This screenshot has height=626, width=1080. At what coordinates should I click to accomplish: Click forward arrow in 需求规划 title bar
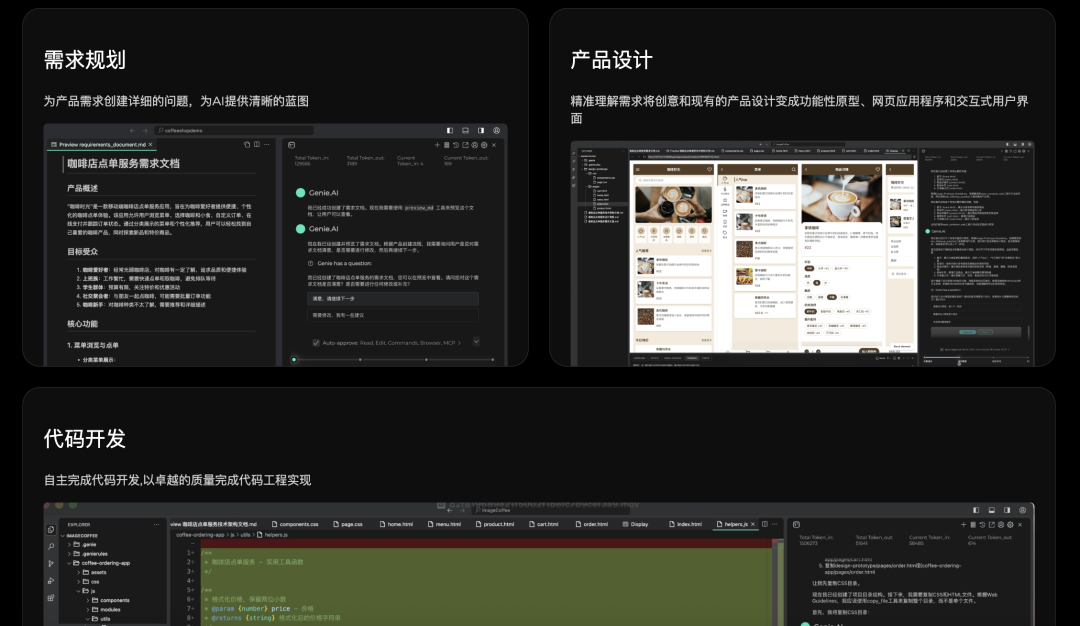pos(145,130)
